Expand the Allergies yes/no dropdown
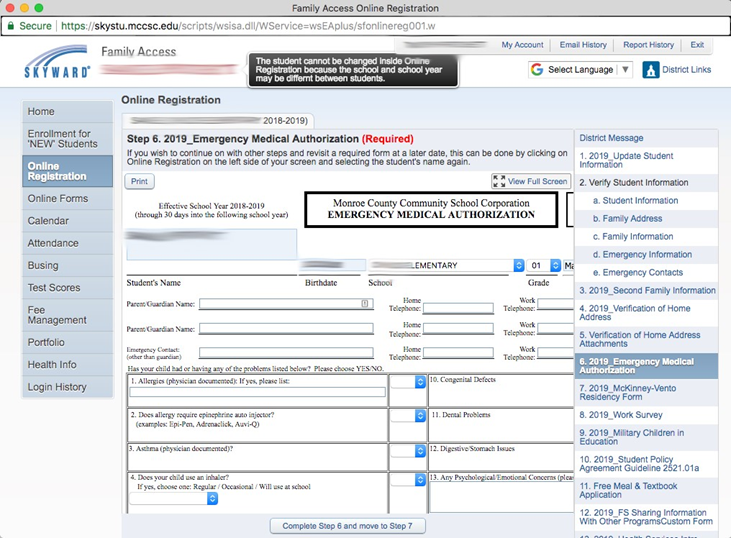The height and width of the screenshot is (538, 731). 407,381
